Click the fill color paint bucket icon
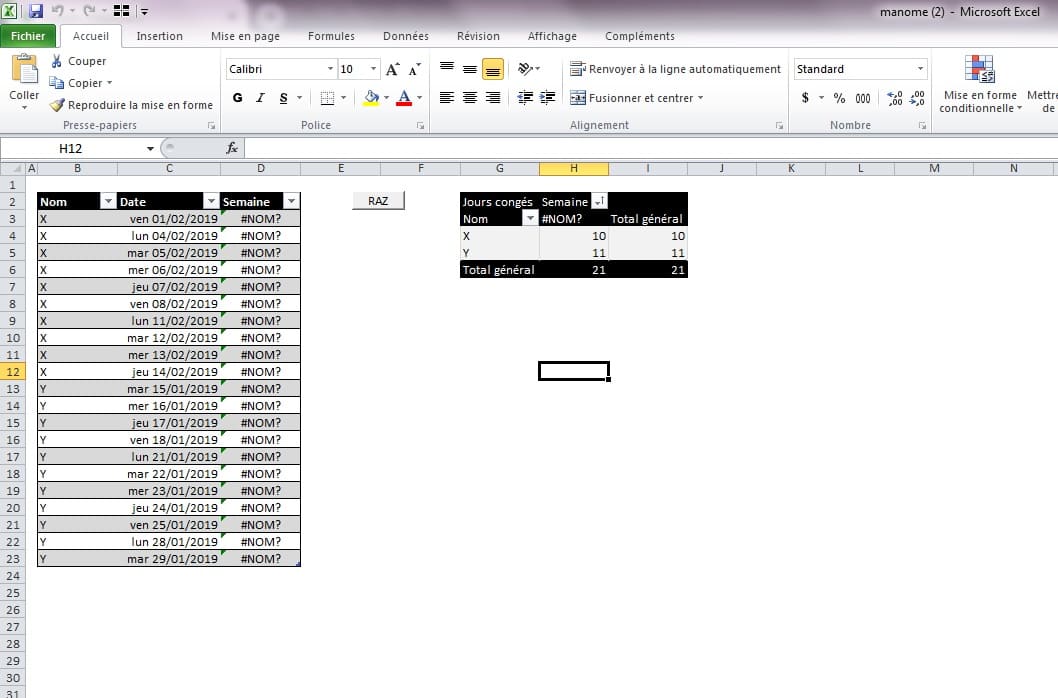This screenshot has height=698, width=1058. pyautogui.click(x=371, y=98)
